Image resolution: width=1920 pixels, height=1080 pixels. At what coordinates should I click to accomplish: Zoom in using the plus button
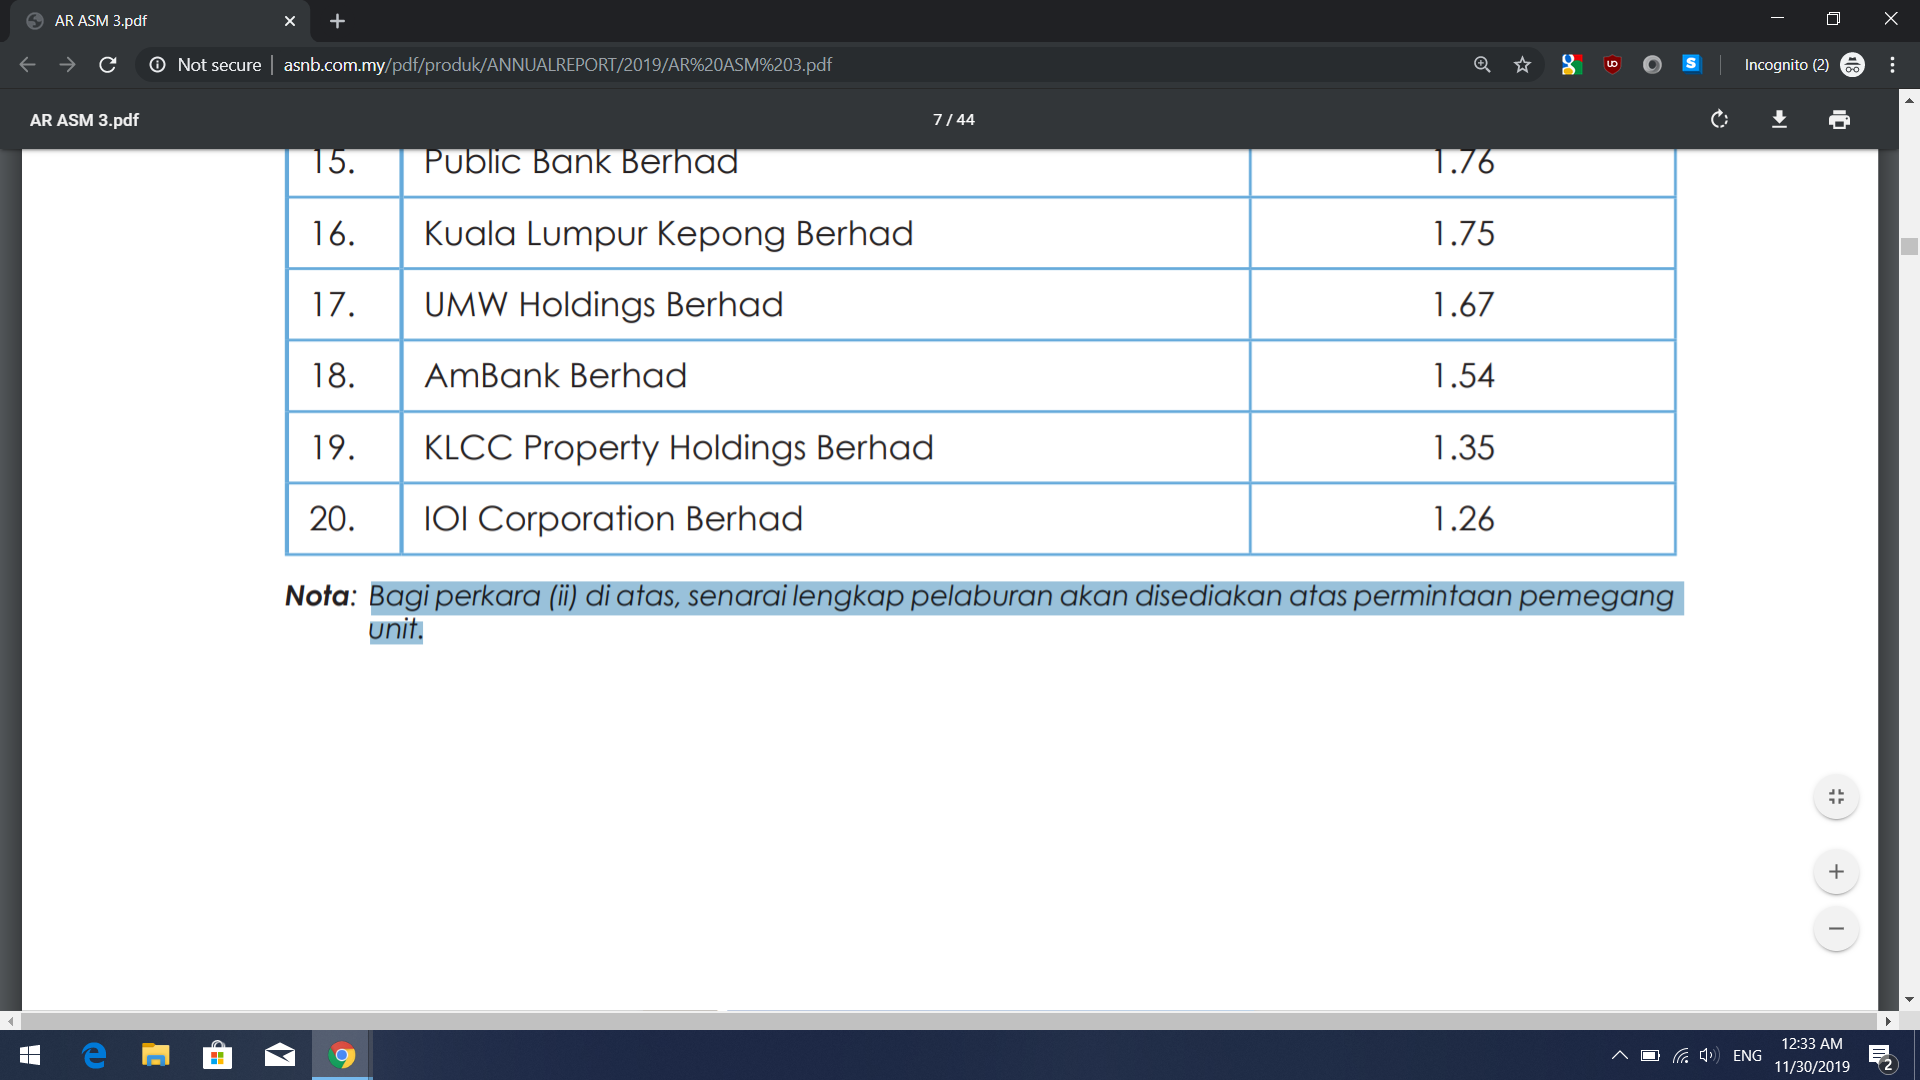click(x=1836, y=871)
